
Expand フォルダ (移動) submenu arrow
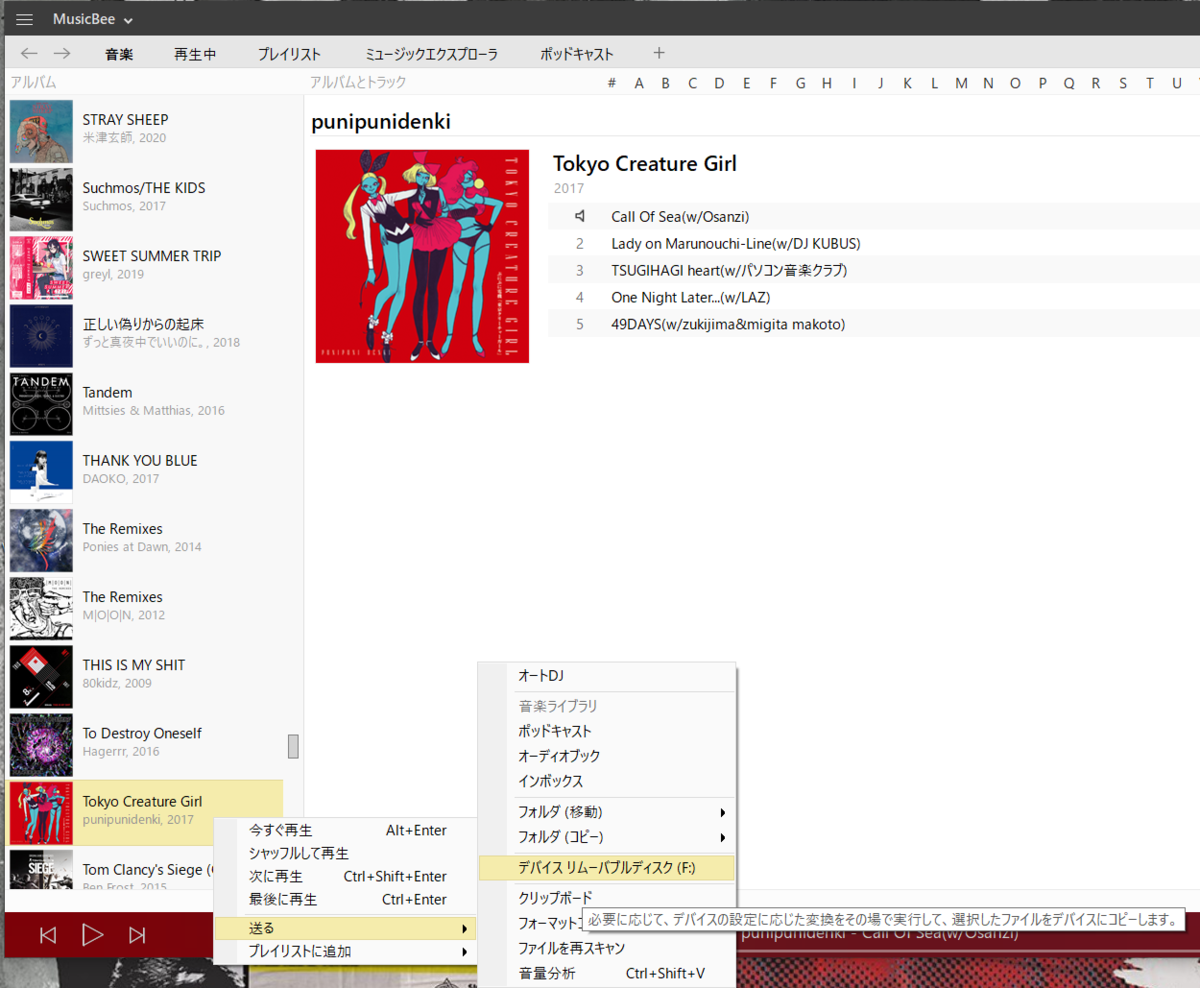[722, 812]
